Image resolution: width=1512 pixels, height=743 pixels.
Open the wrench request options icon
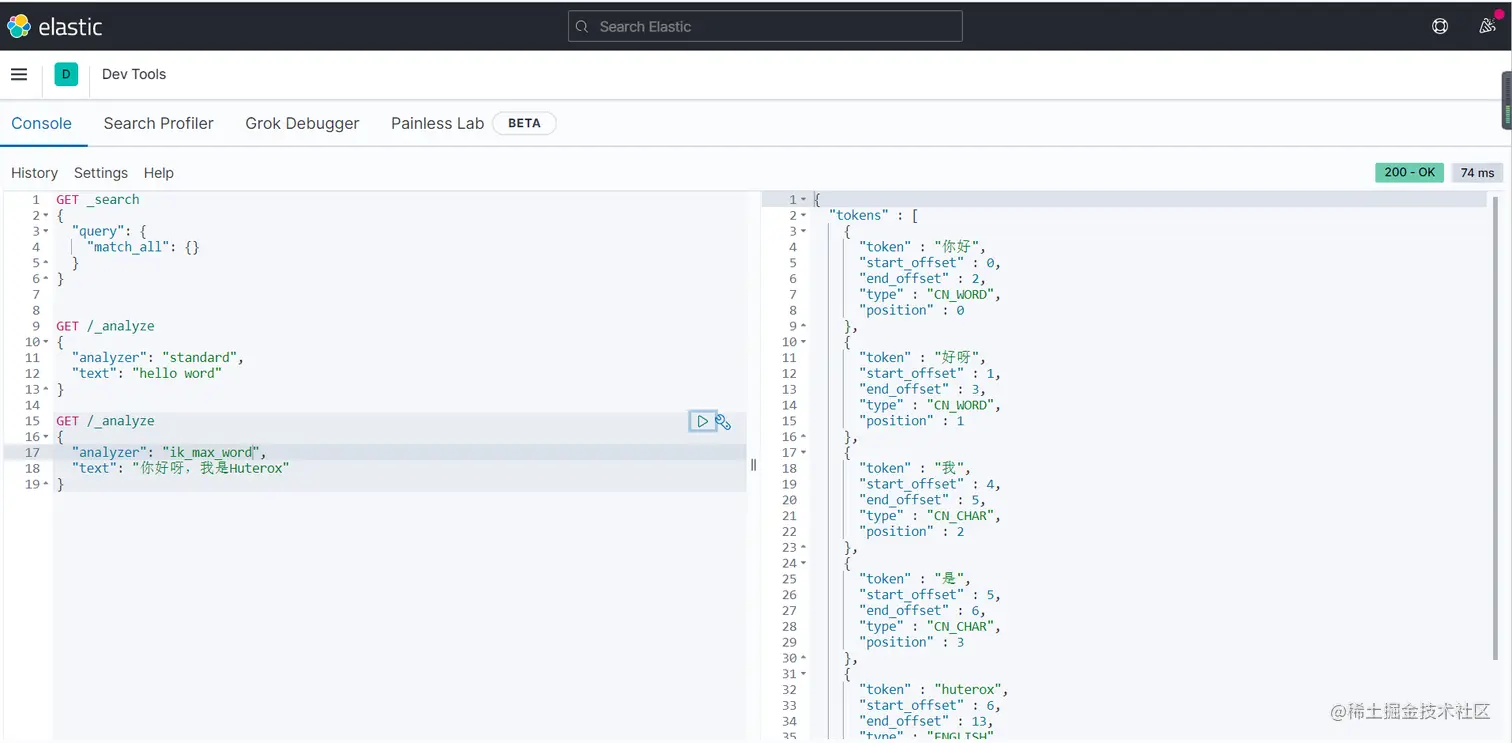pos(723,422)
